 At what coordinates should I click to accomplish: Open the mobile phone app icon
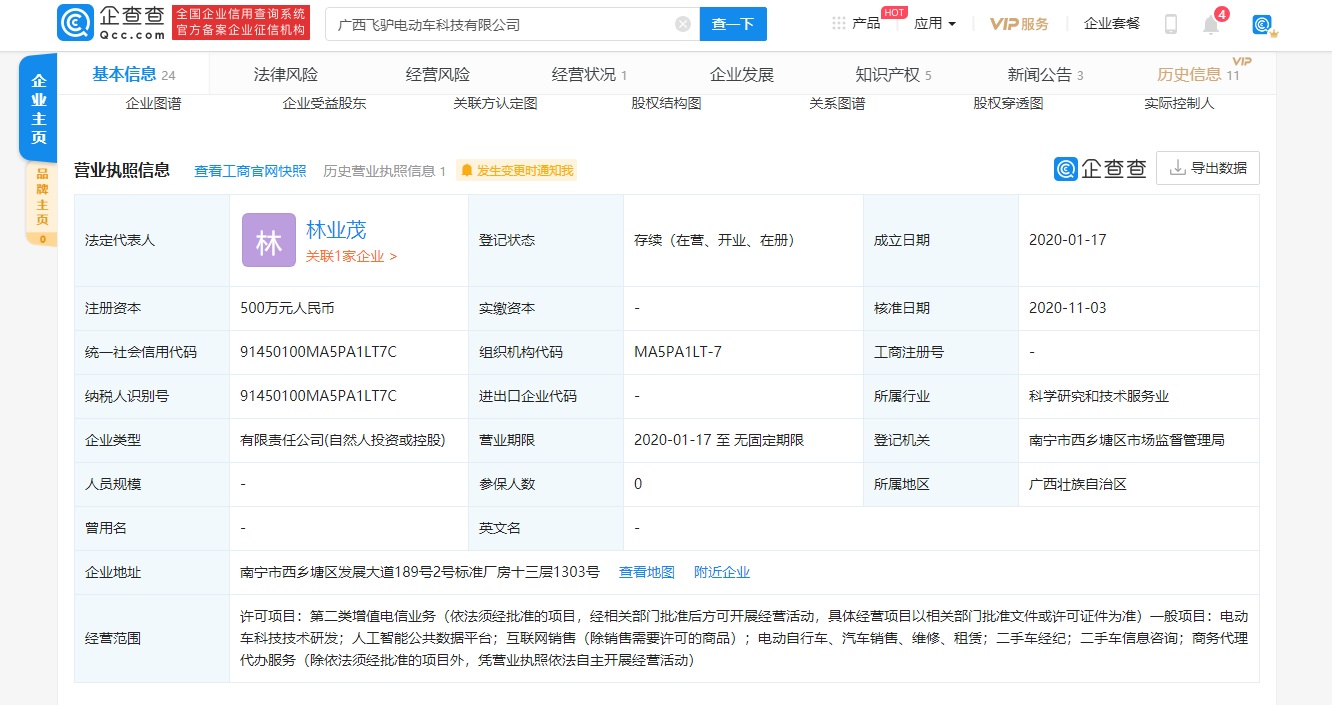coord(1171,24)
